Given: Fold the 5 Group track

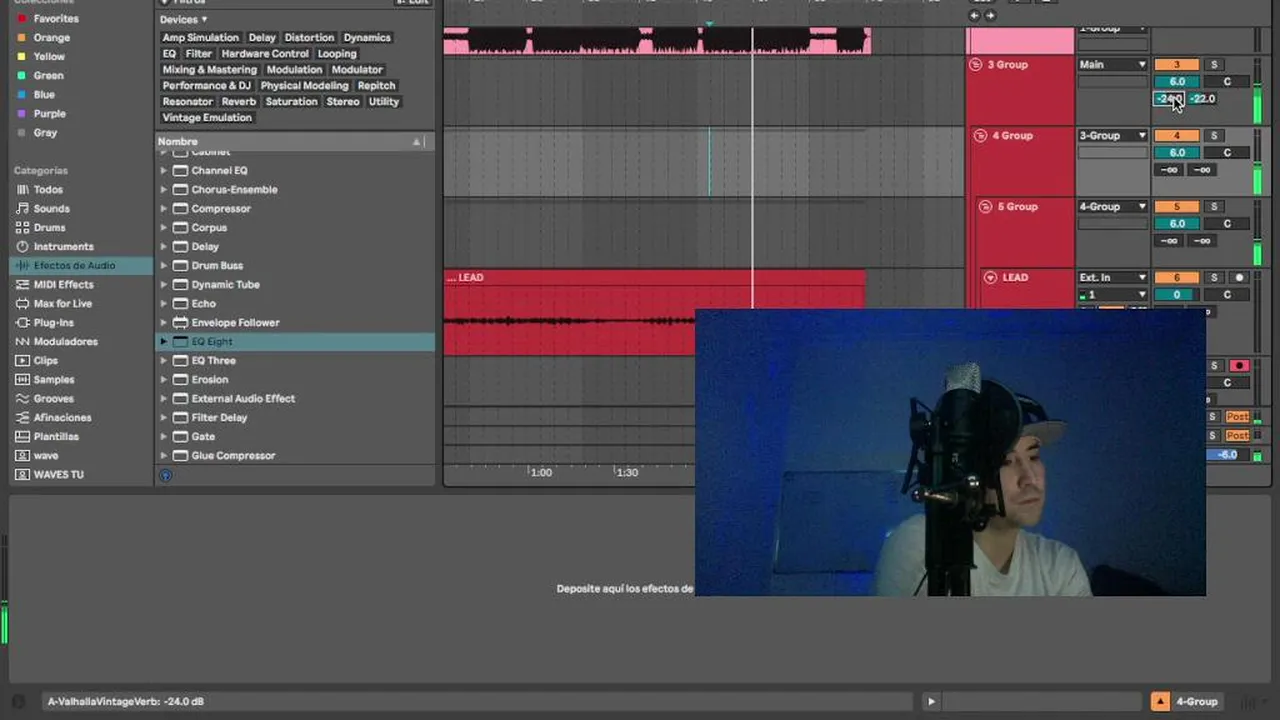Looking at the screenshot, I should point(986,207).
